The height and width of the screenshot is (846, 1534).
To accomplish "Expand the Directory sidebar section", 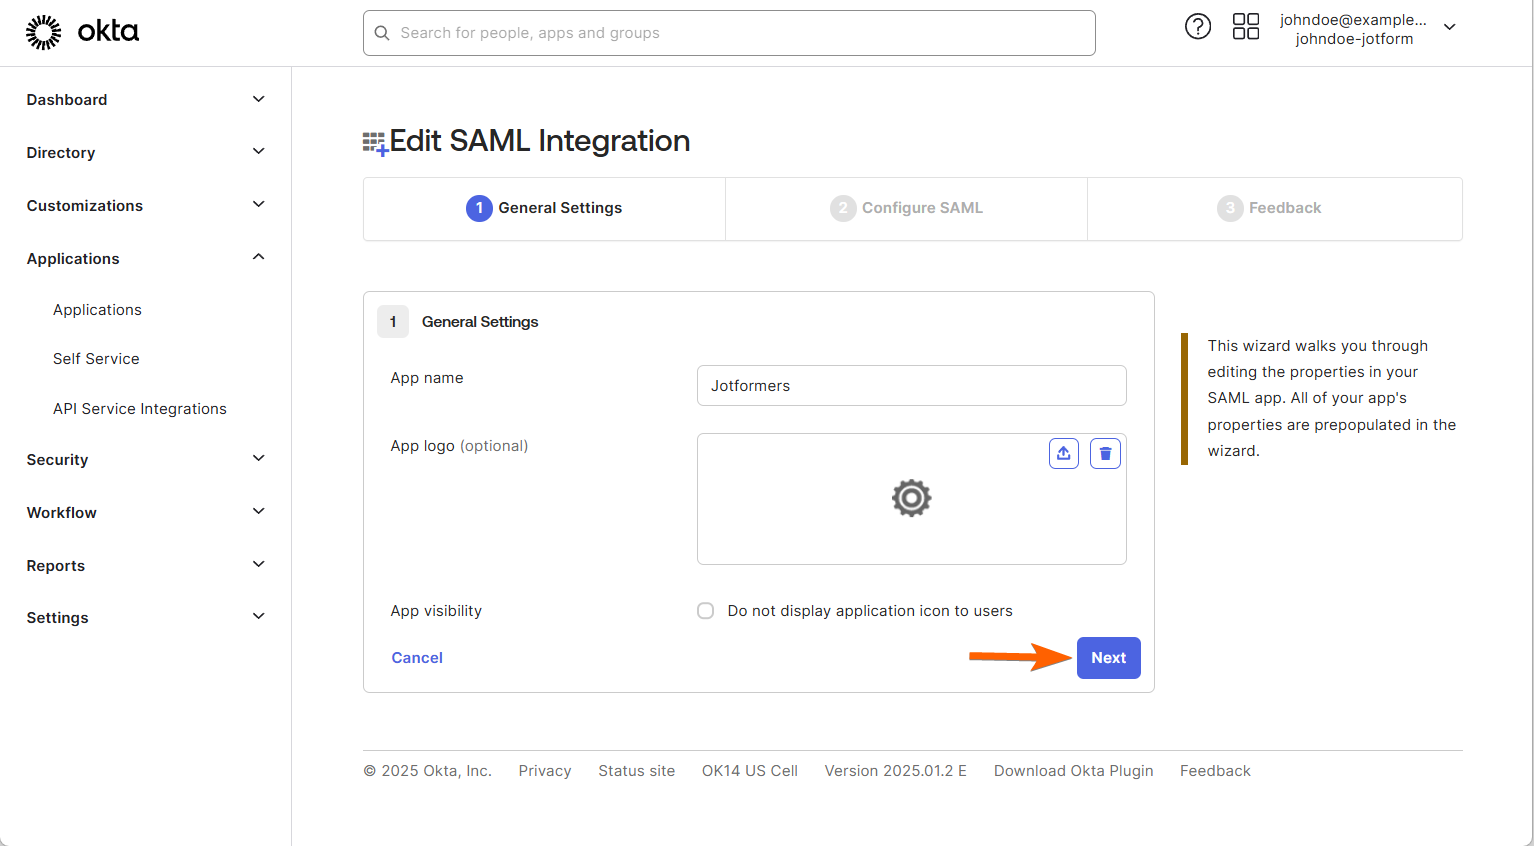I will pos(146,153).
